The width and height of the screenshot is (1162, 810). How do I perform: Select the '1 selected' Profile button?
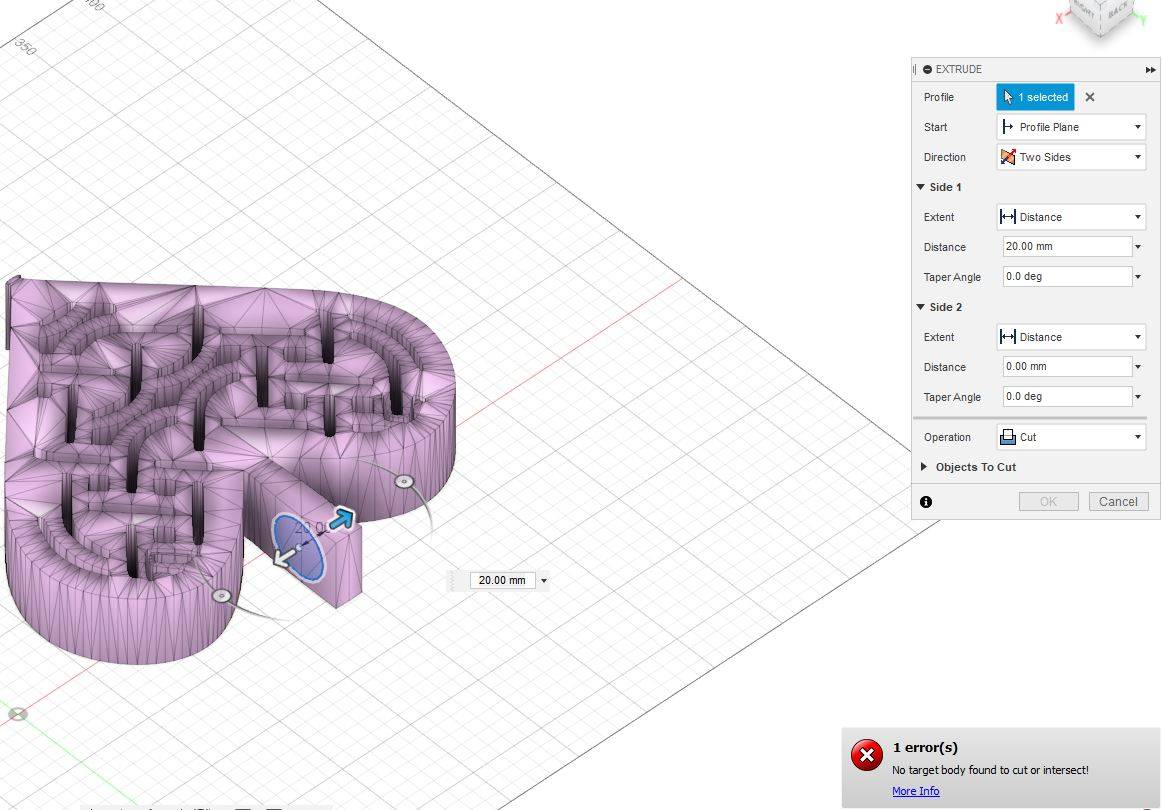tap(1035, 97)
